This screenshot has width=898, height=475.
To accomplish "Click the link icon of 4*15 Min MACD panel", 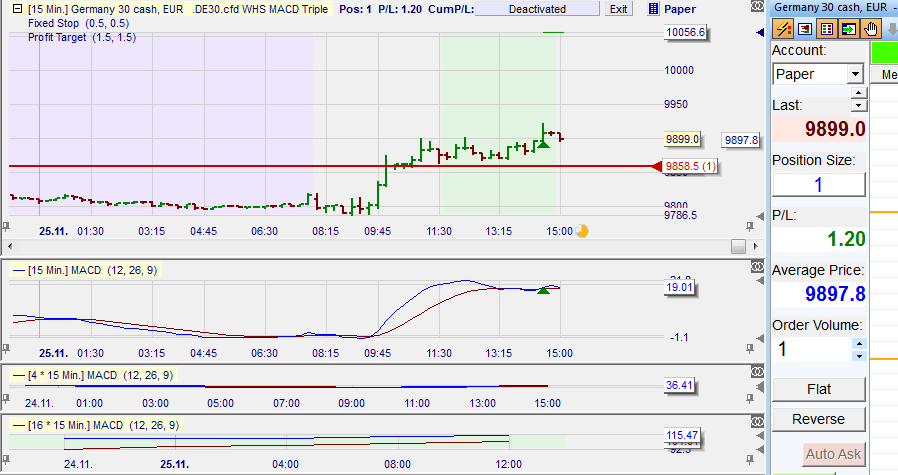I will (757, 372).
